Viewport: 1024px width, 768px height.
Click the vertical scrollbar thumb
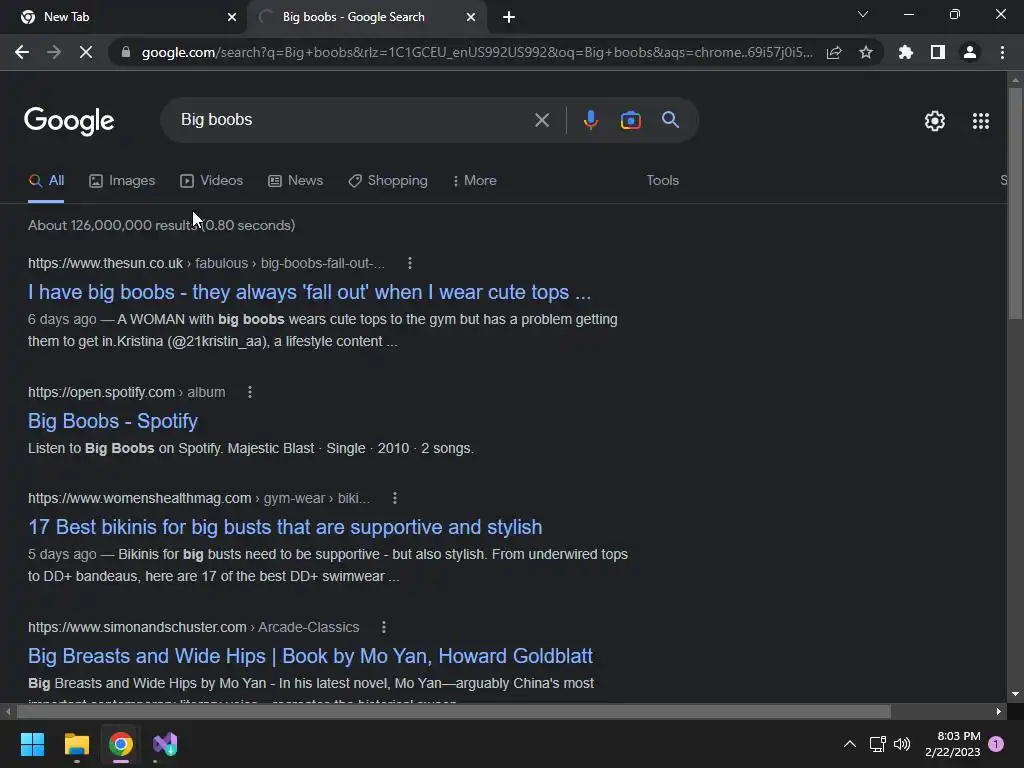pyautogui.click(x=1015, y=203)
